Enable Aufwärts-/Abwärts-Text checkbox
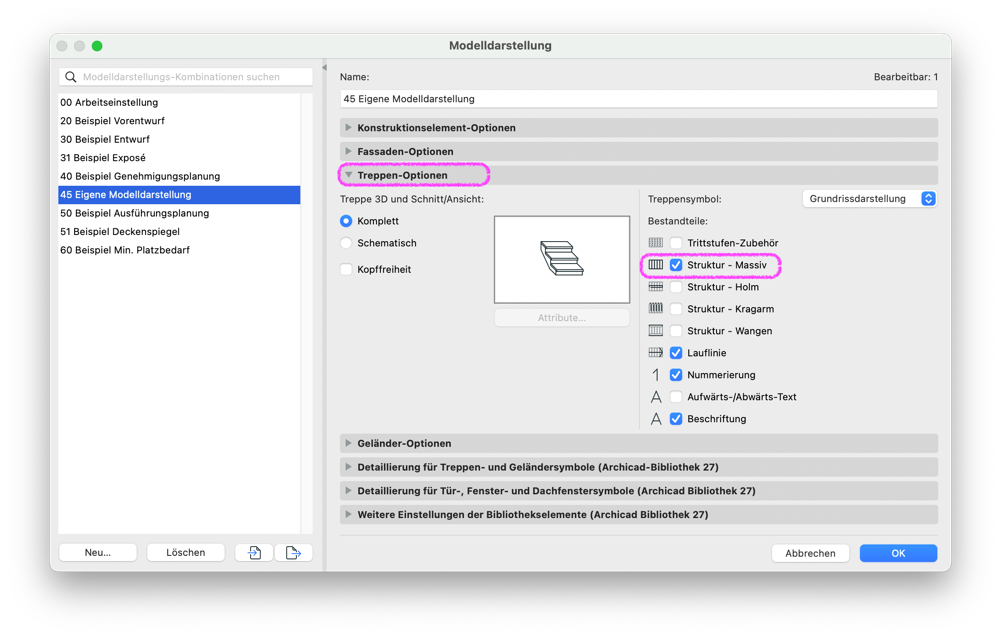Viewport: 1001px width, 637px height. (x=676, y=397)
